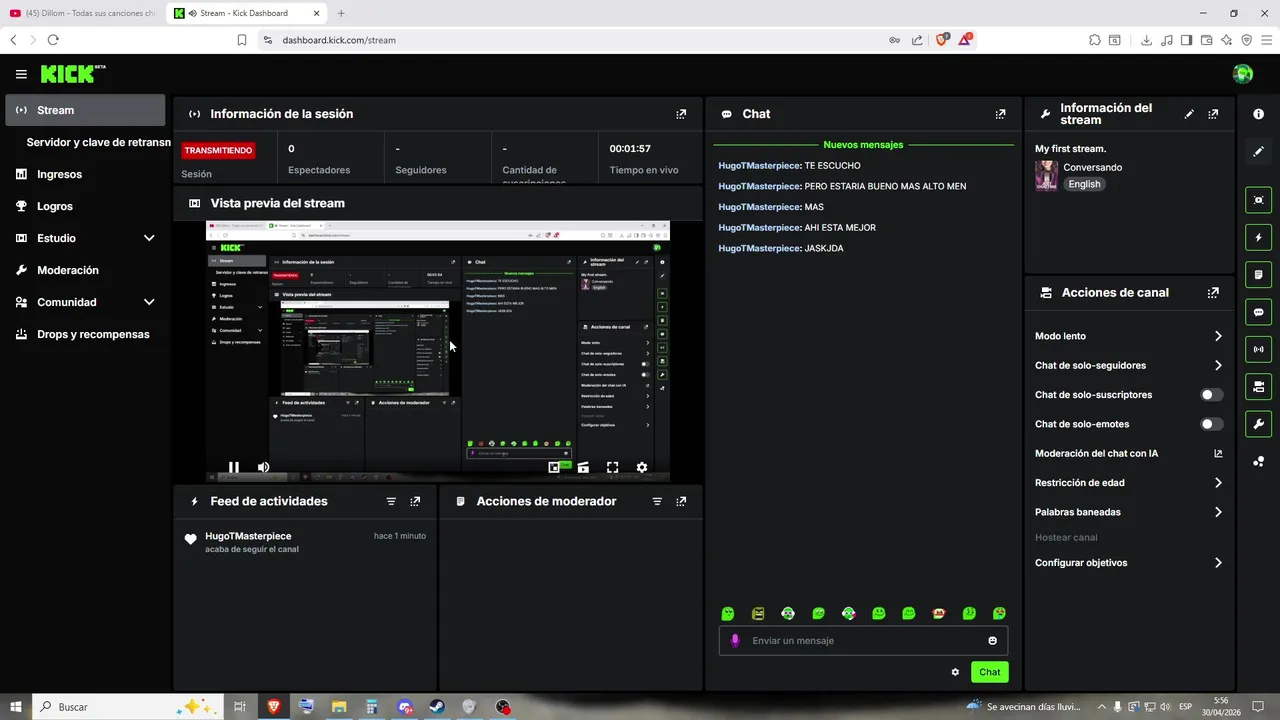Viewport: 1280px width, 720px height.
Task: Toggle the lightning activity widget in right rail
Action: pyautogui.click(x=1258, y=238)
